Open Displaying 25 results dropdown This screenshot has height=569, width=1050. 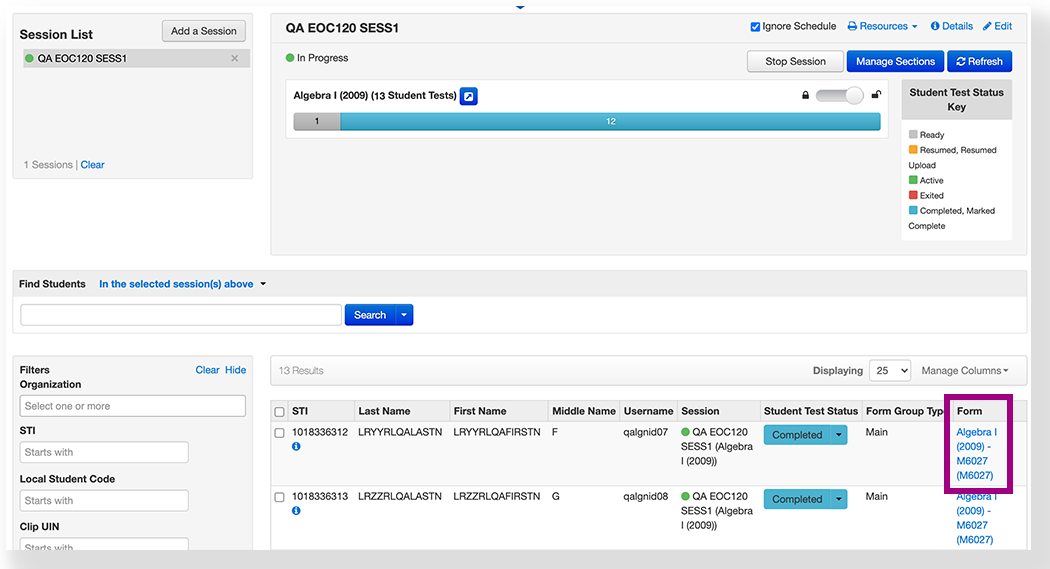(889, 371)
